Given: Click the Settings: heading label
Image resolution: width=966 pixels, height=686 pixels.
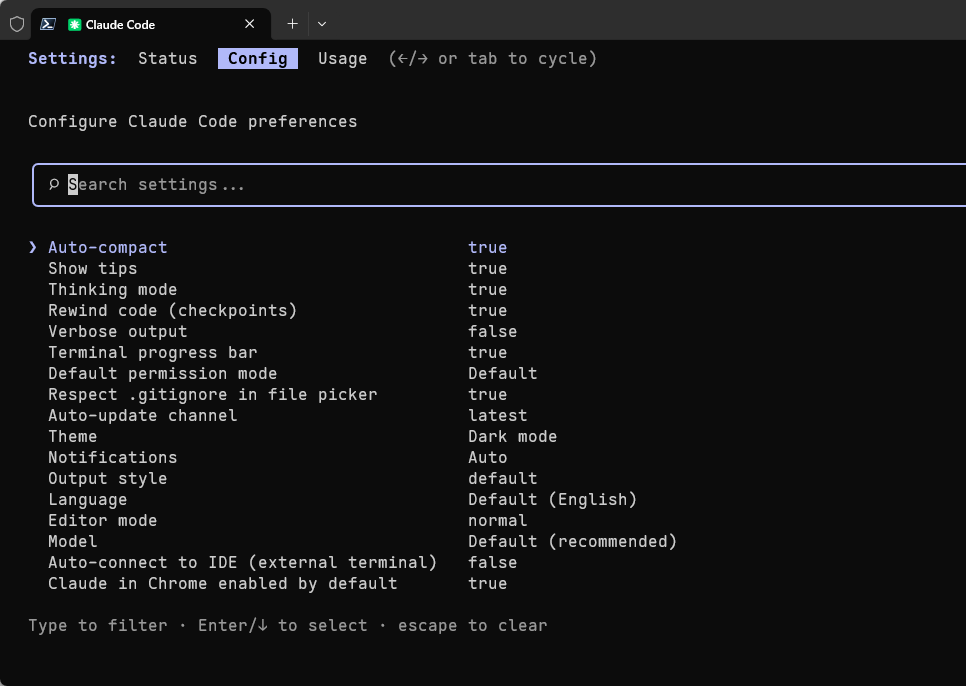Looking at the screenshot, I should (73, 59).
